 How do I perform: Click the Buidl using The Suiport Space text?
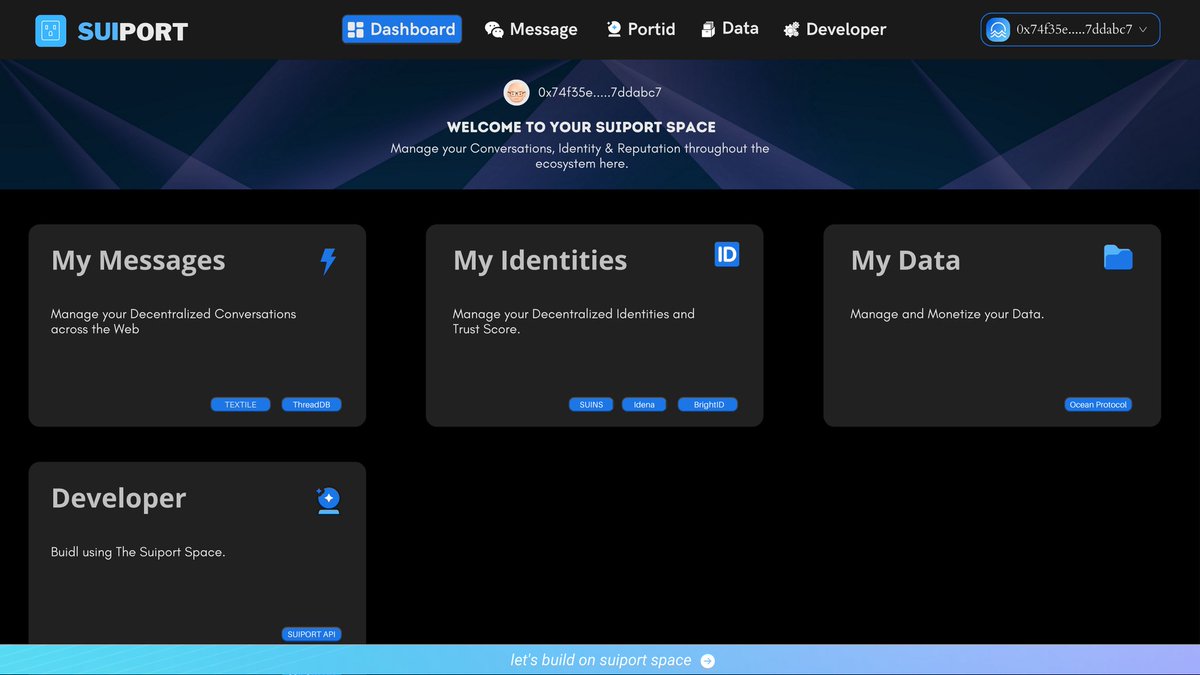click(138, 552)
